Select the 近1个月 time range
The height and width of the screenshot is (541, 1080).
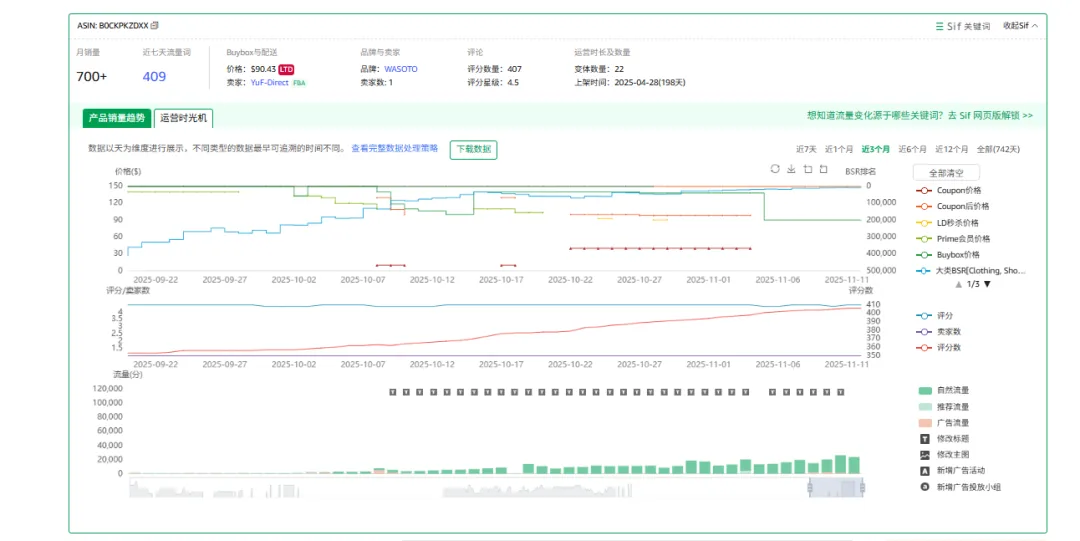(839, 149)
